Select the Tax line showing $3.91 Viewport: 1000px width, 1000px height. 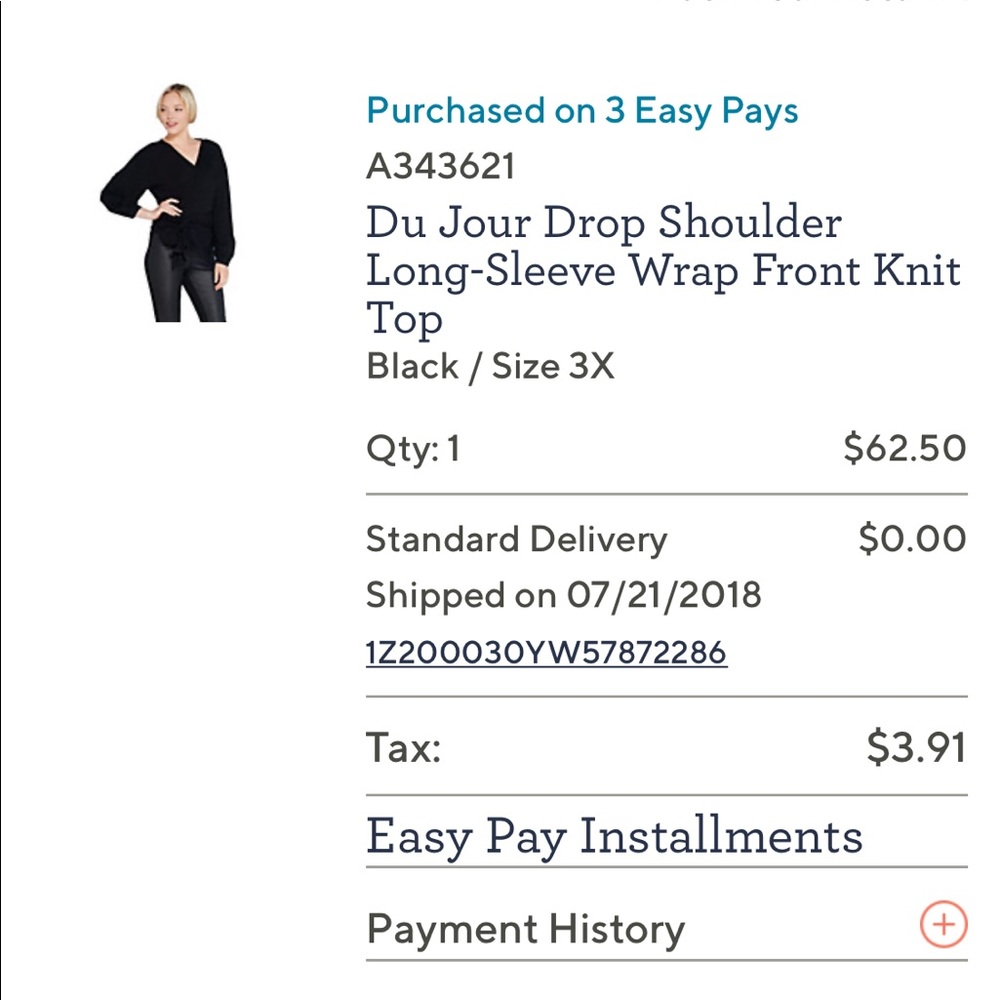pyautogui.click(x=402, y=747)
